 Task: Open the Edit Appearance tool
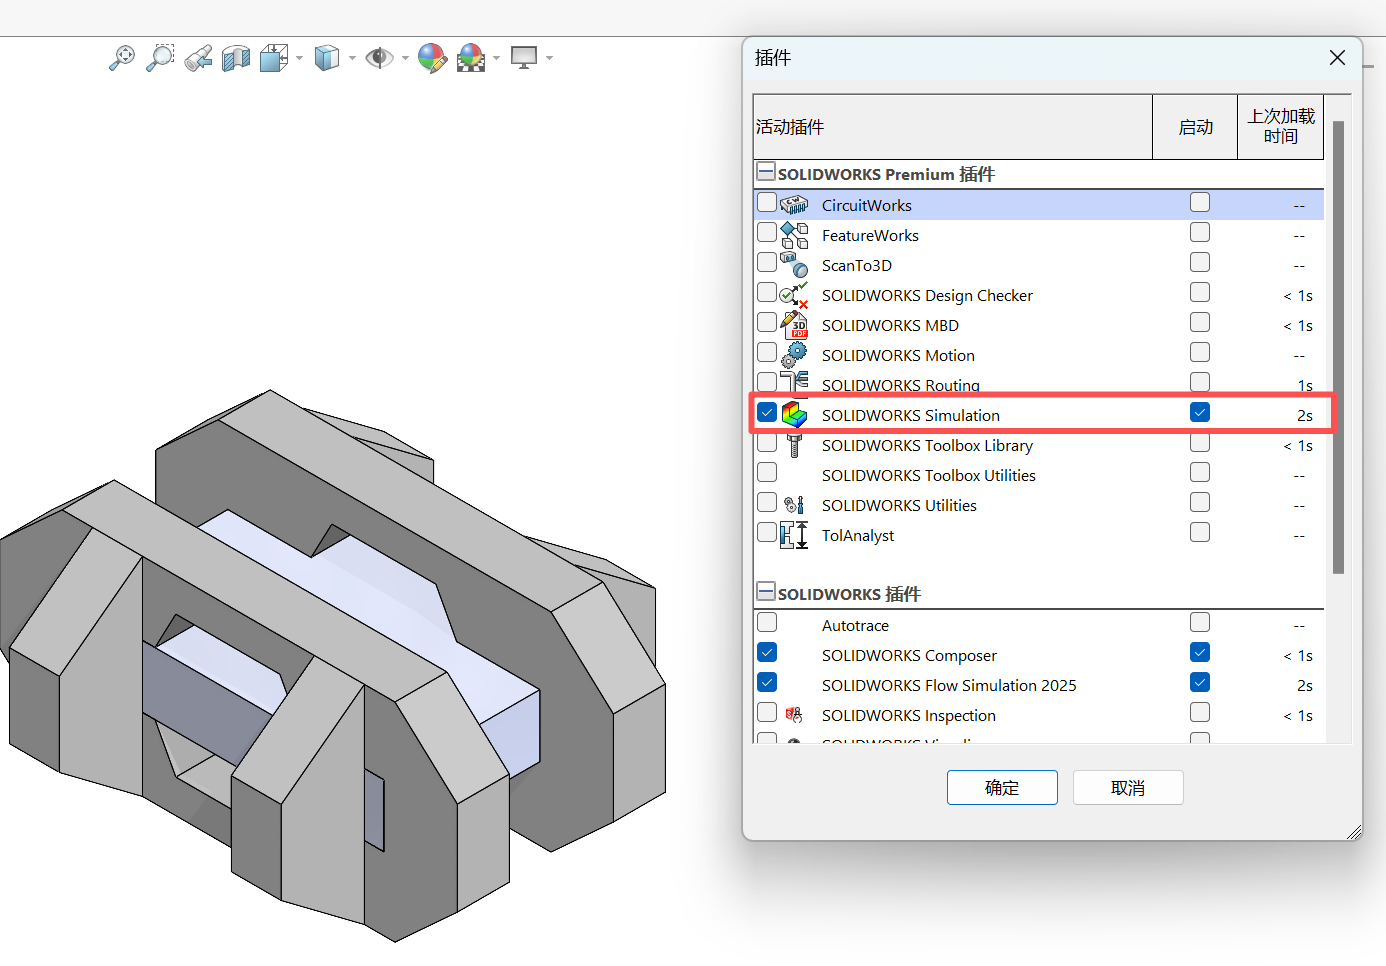[x=432, y=58]
